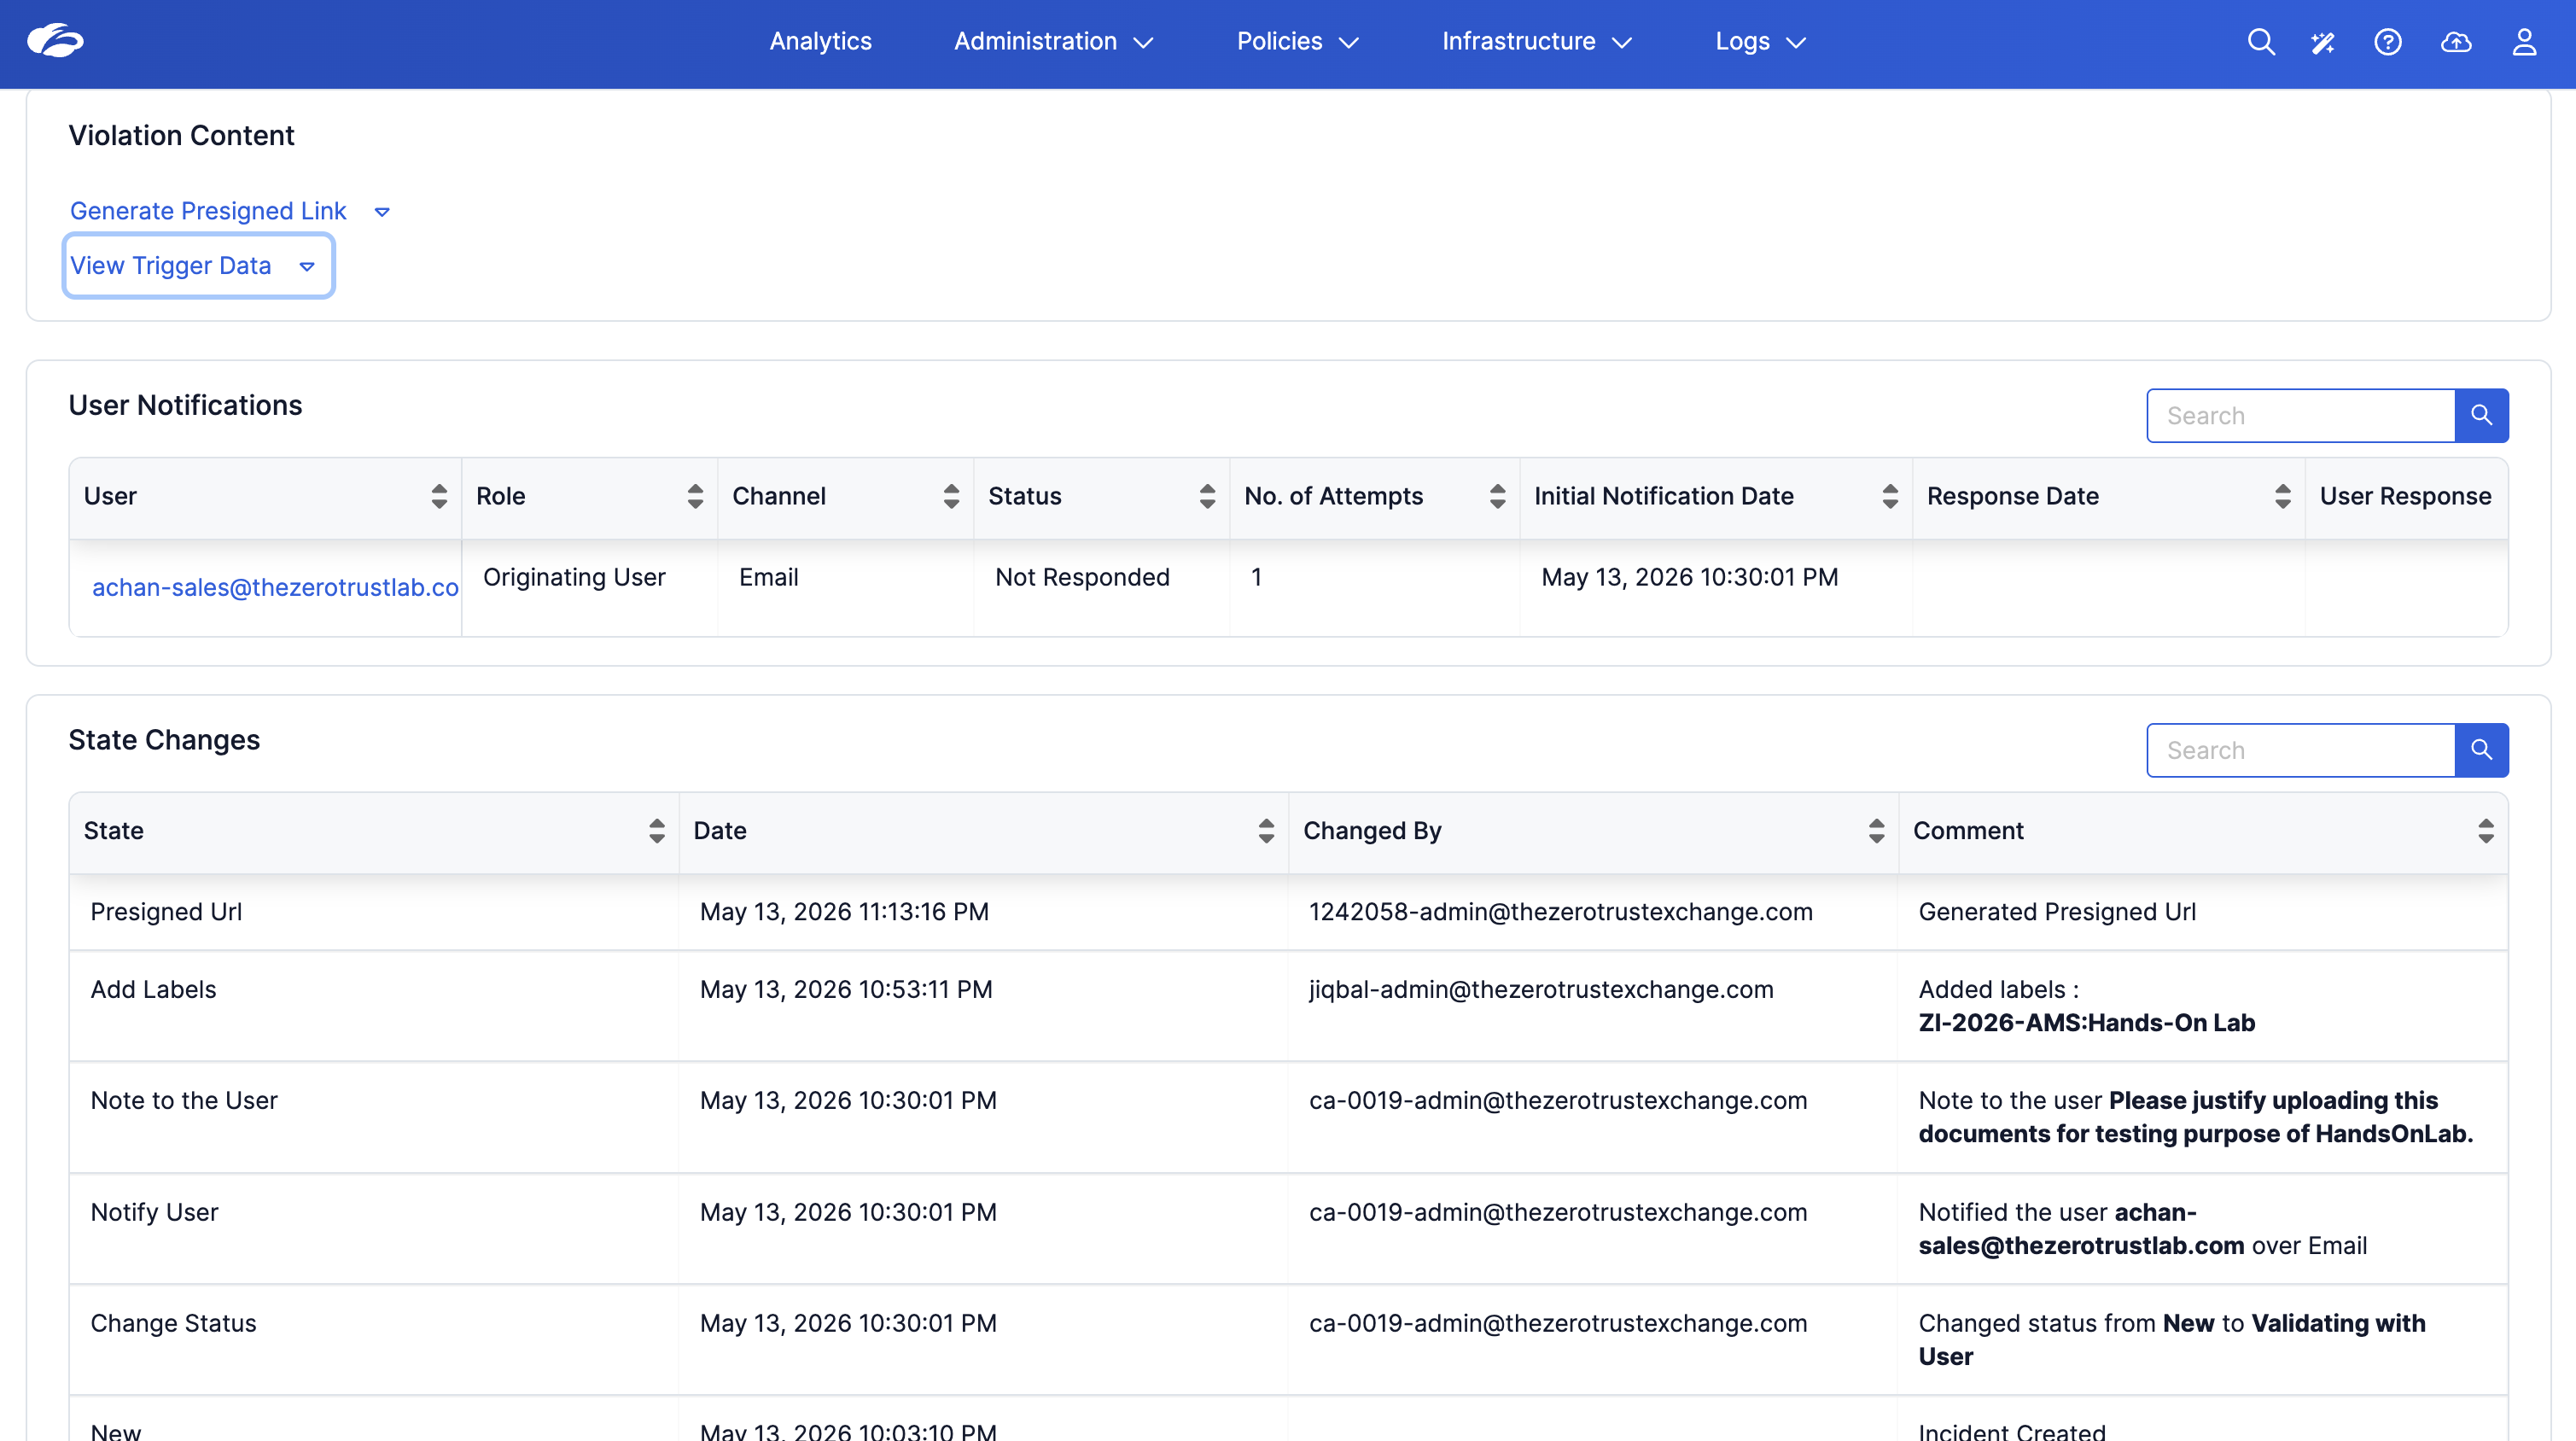Open achan-sales@thezerotrustlab user link
The height and width of the screenshot is (1441, 2576).
[x=275, y=587]
